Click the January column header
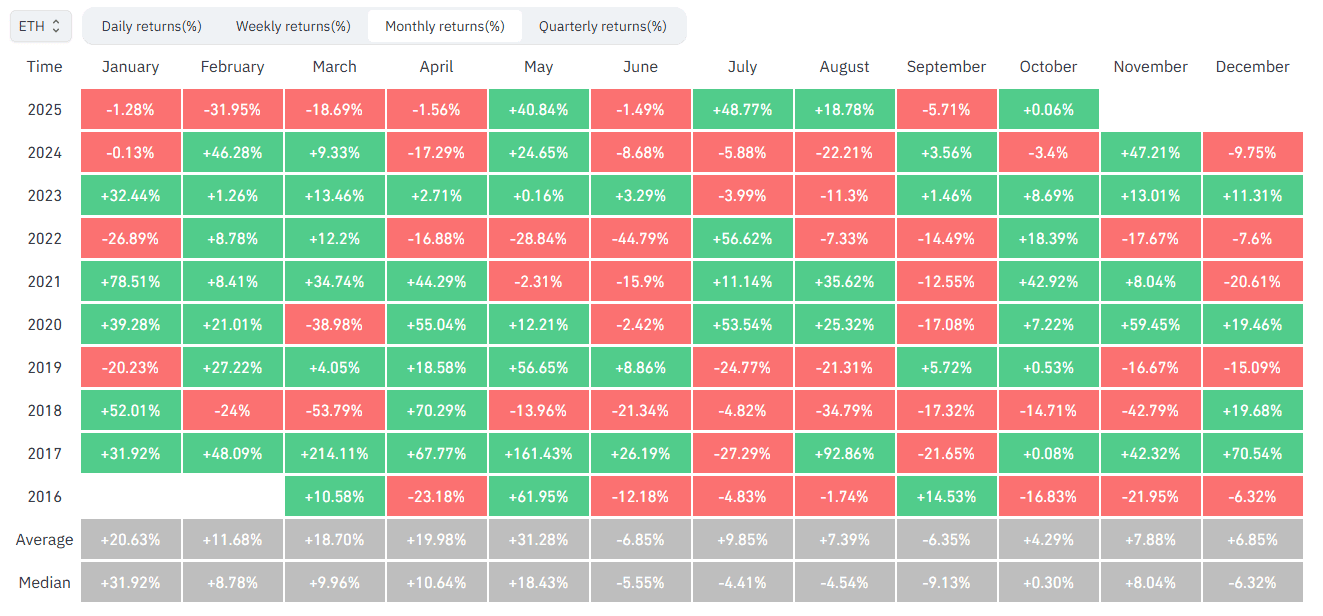 coord(131,67)
